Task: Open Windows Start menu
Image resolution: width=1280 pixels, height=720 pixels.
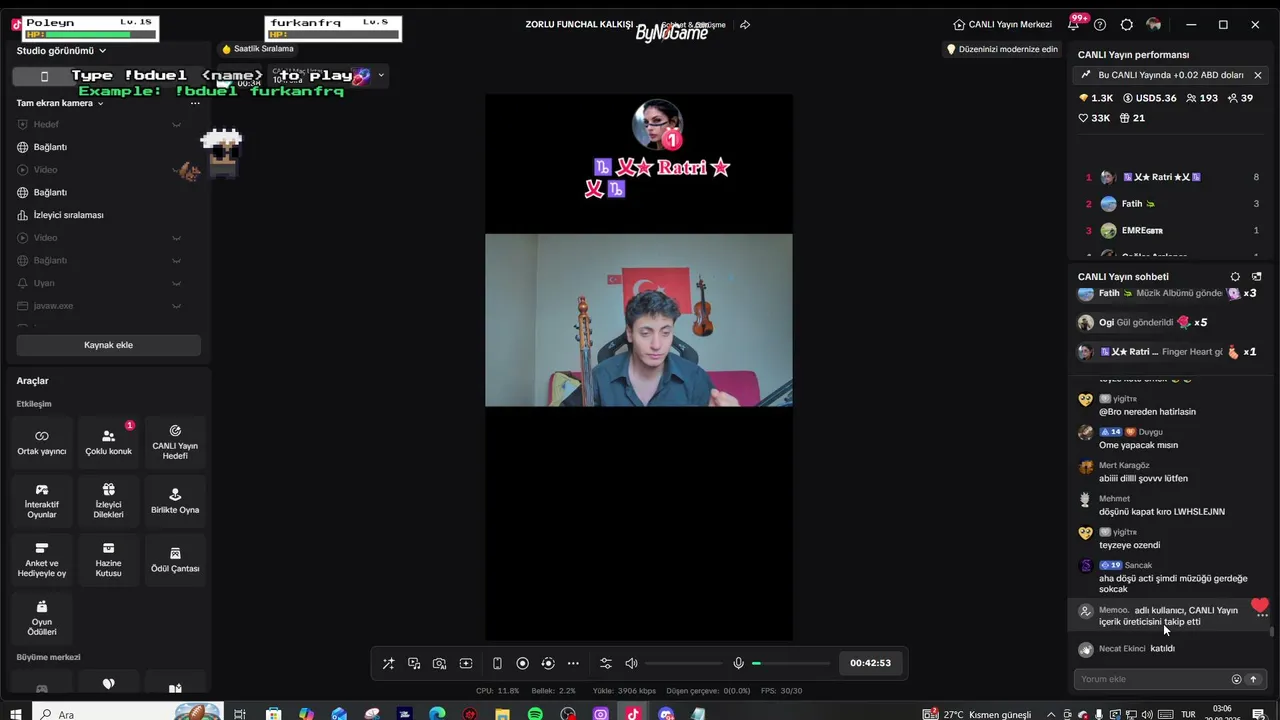Action: coord(15,714)
